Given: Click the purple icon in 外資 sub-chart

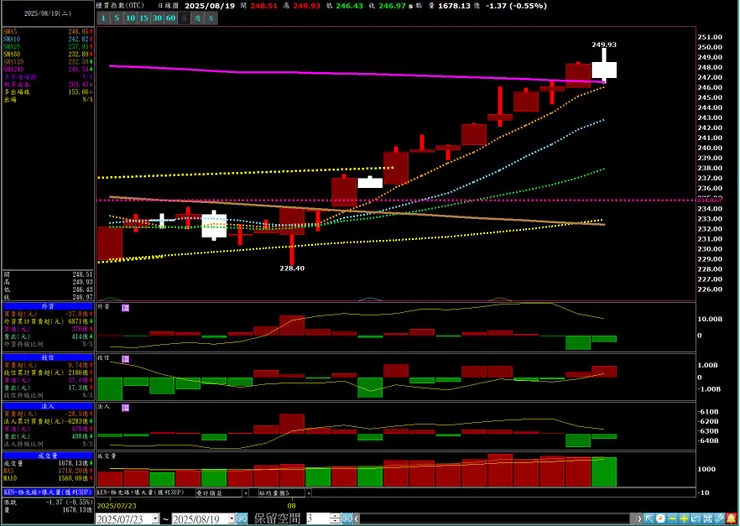Looking at the screenshot, I should (x=125, y=308).
